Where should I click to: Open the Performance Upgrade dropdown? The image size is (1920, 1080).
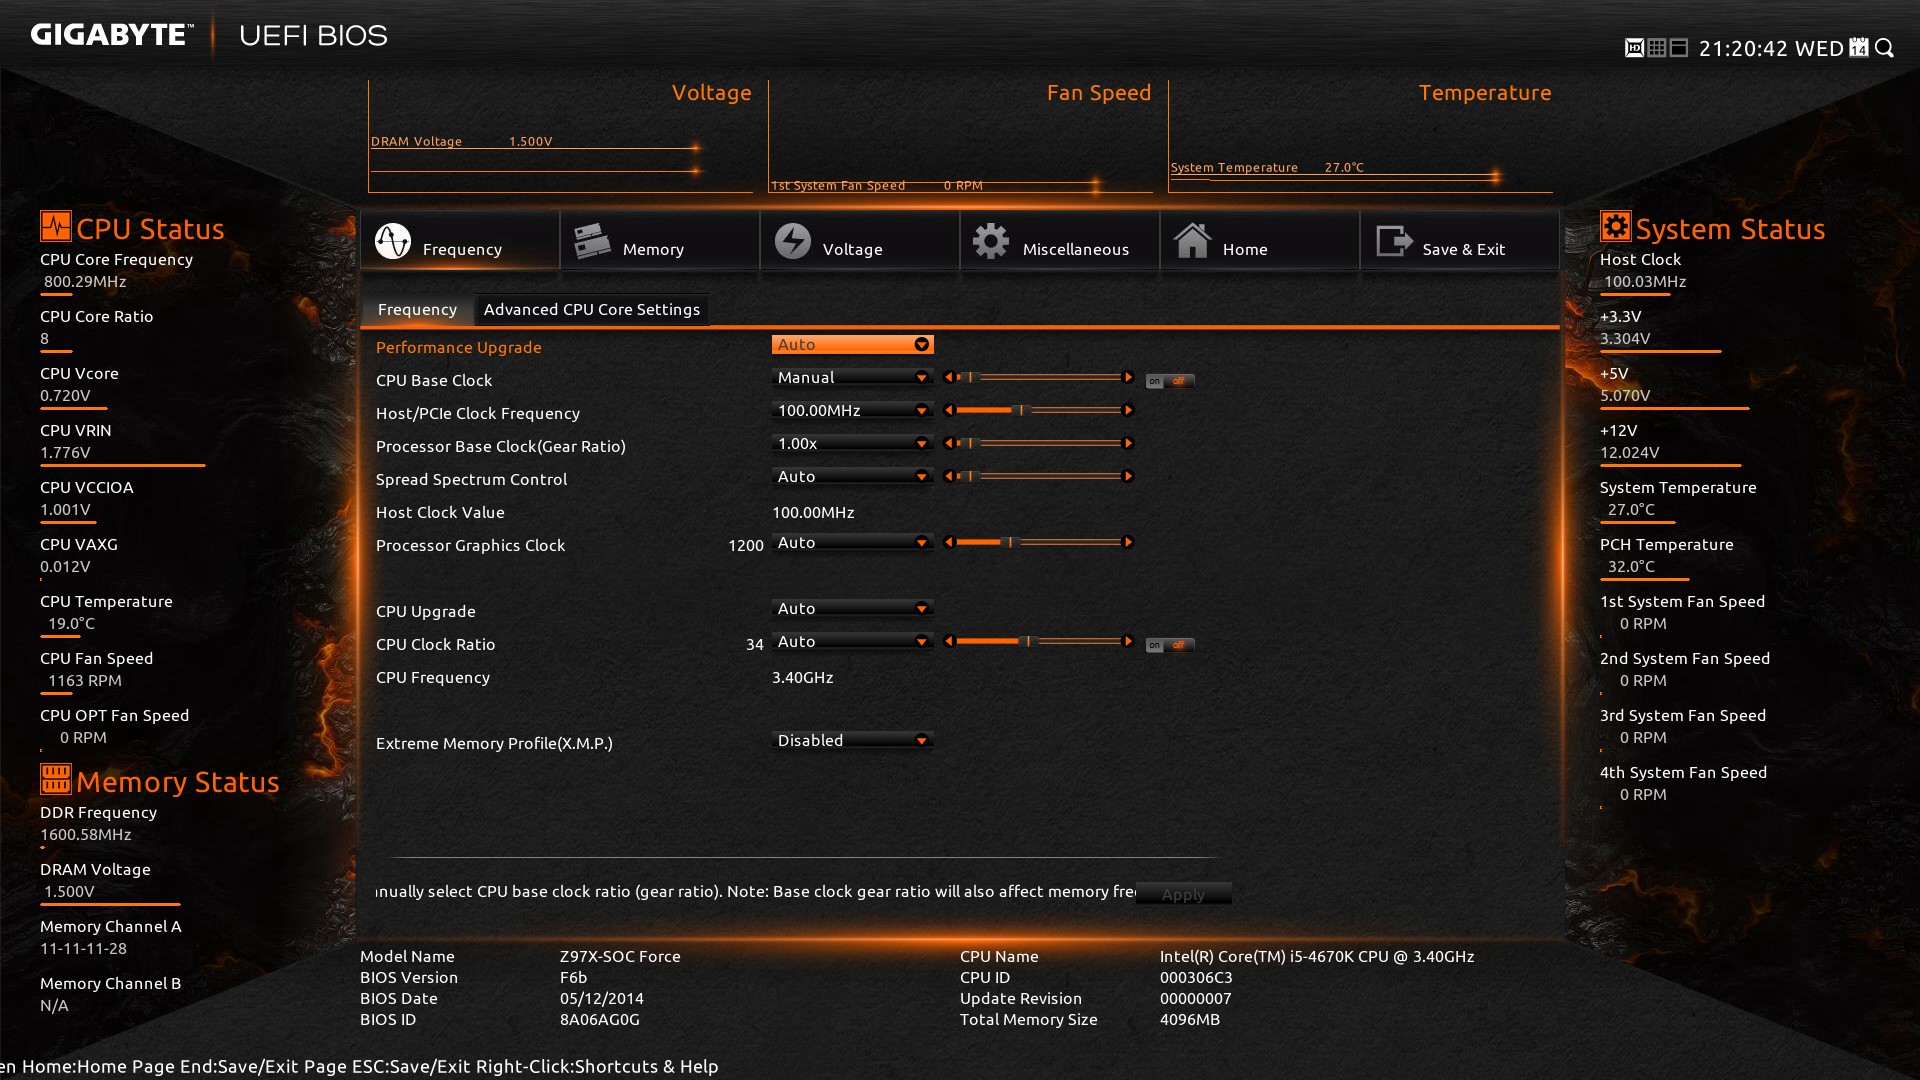pos(849,344)
